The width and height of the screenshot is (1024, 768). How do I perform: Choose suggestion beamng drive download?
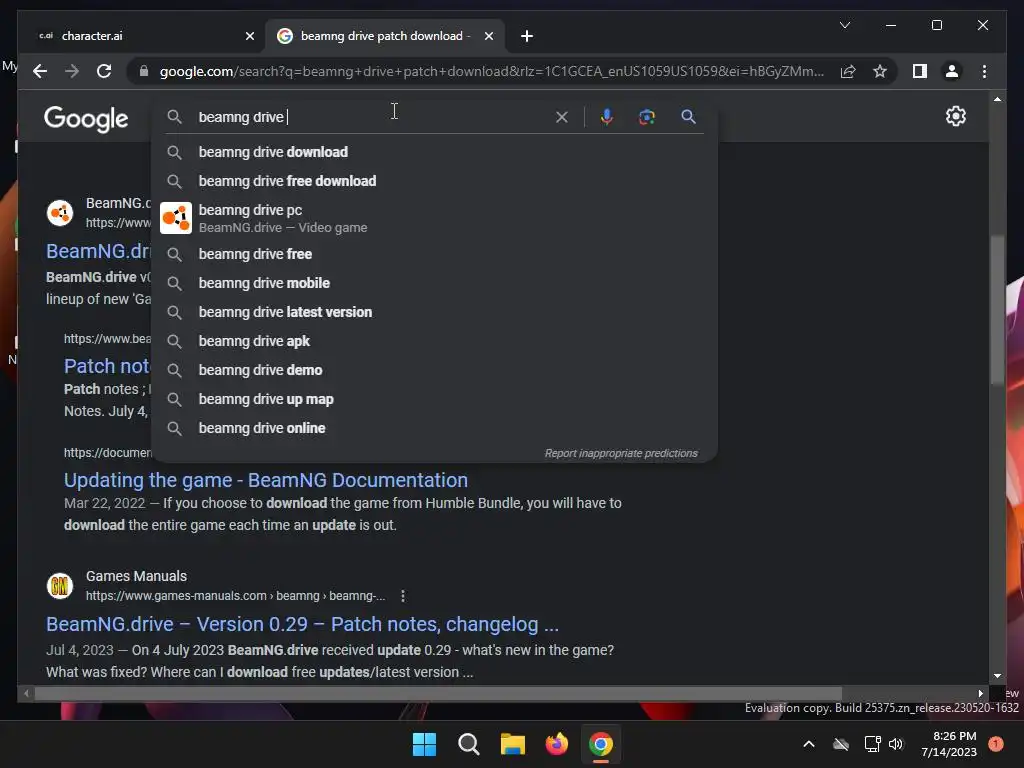[434, 152]
